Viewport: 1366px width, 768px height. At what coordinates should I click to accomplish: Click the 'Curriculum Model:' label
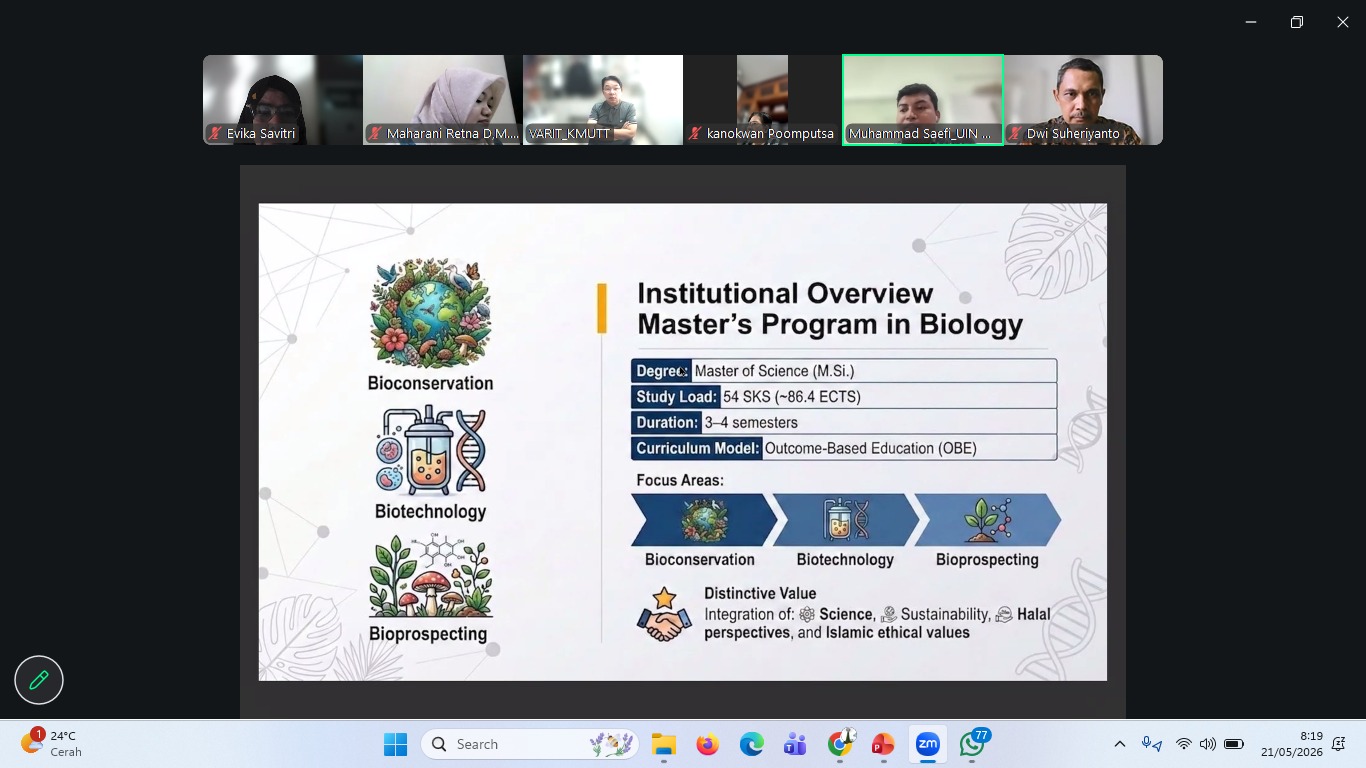click(x=697, y=448)
